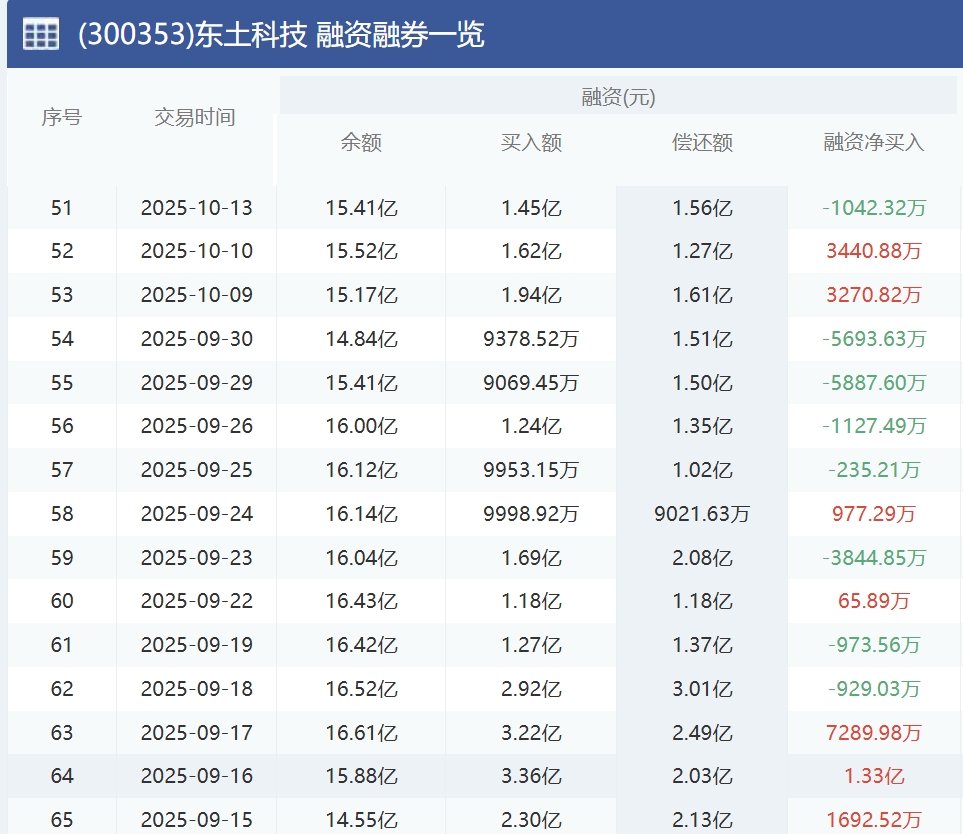
Task: Click buy amount 9953.15万
Action: tap(531, 470)
